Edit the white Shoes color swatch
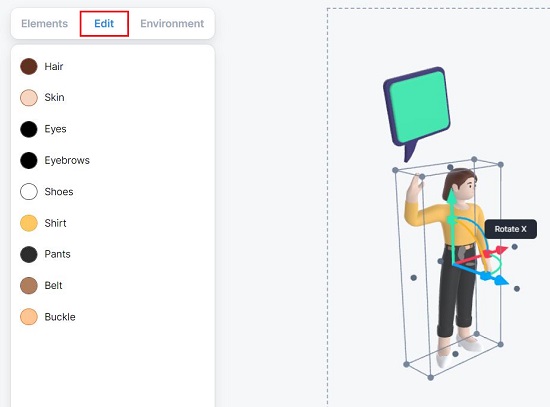This screenshot has width=550, height=407. (x=29, y=192)
